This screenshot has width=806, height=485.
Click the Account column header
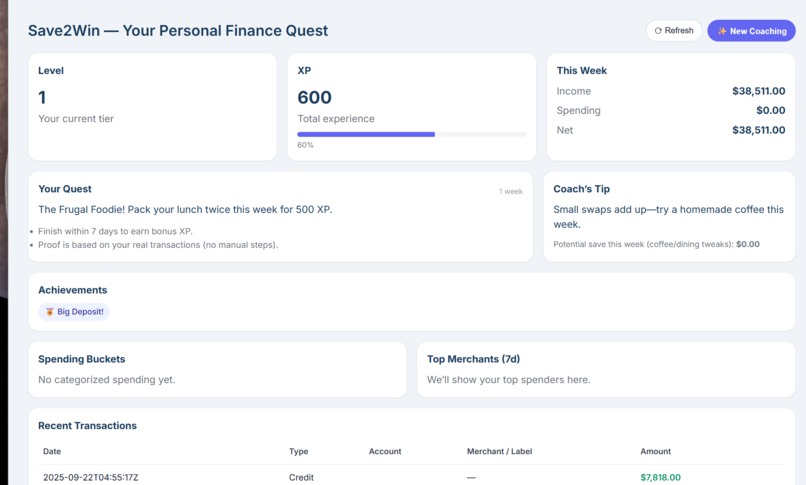pos(385,451)
